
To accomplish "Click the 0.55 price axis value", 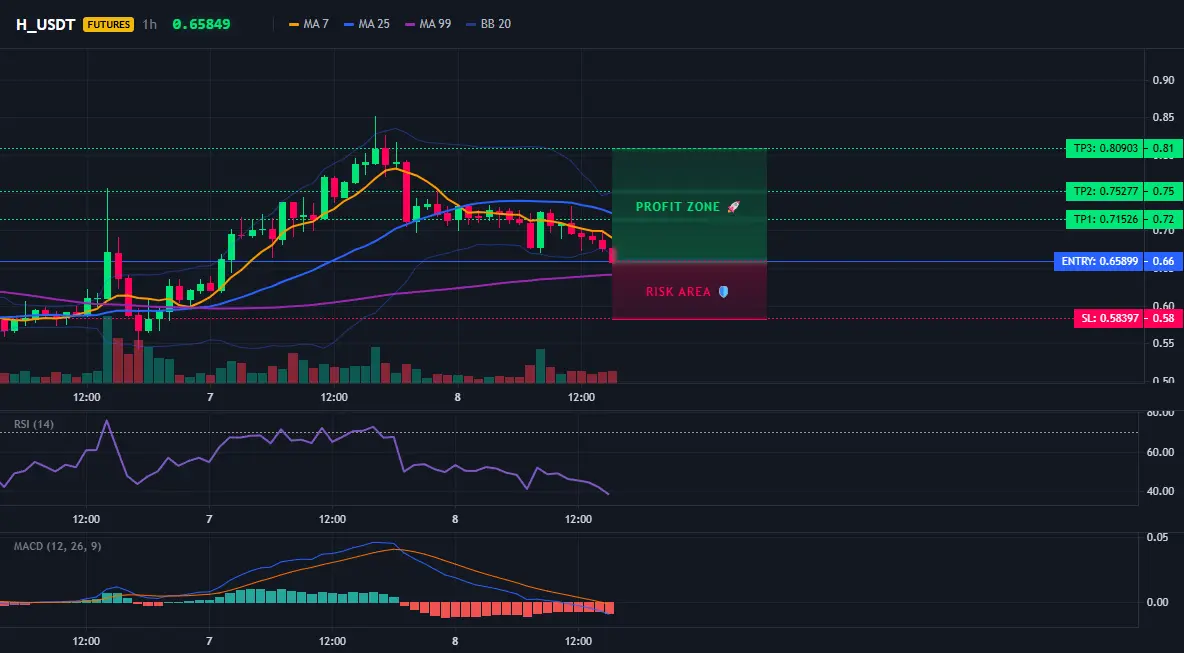I will pos(1163,343).
